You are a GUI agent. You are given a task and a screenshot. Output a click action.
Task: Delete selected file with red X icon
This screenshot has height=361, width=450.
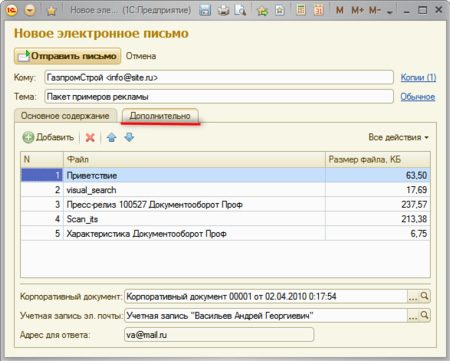pyautogui.click(x=90, y=137)
